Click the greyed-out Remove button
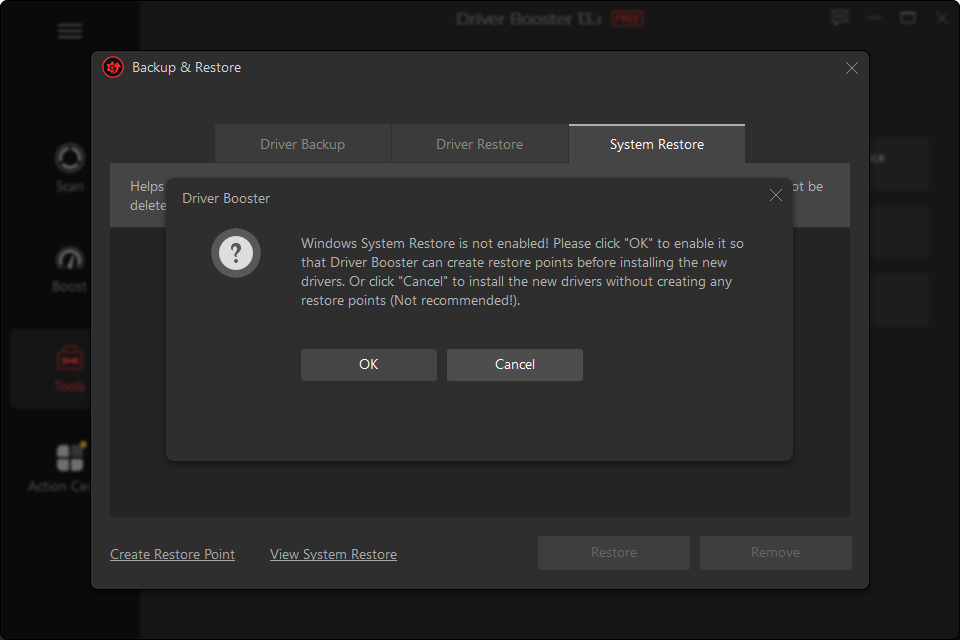960x640 pixels. pyautogui.click(x=775, y=553)
